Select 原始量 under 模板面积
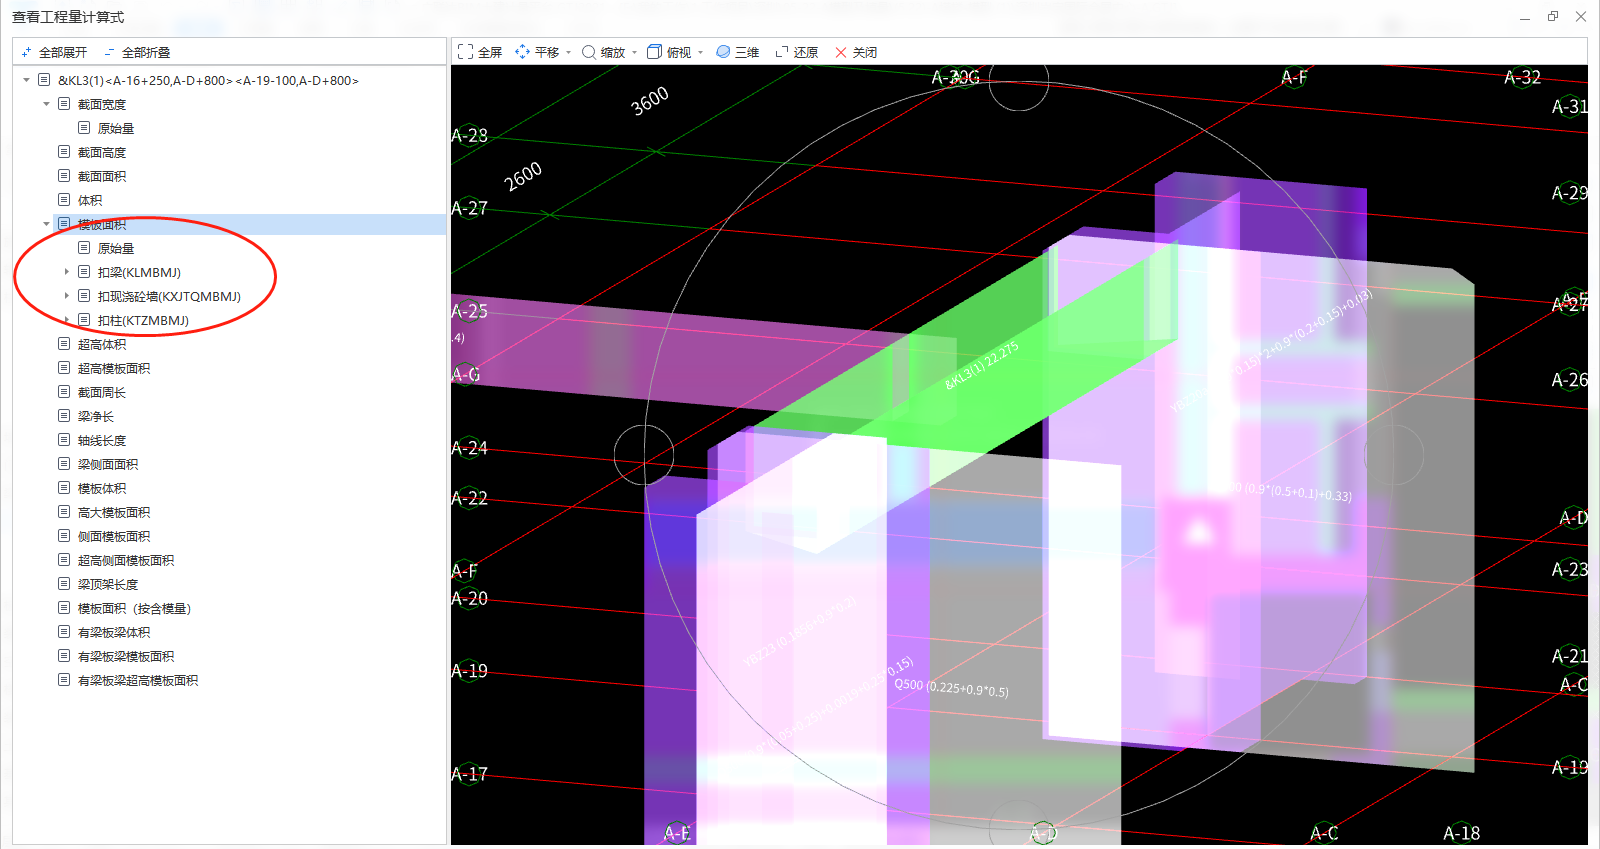The image size is (1600, 849). pos(116,248)
